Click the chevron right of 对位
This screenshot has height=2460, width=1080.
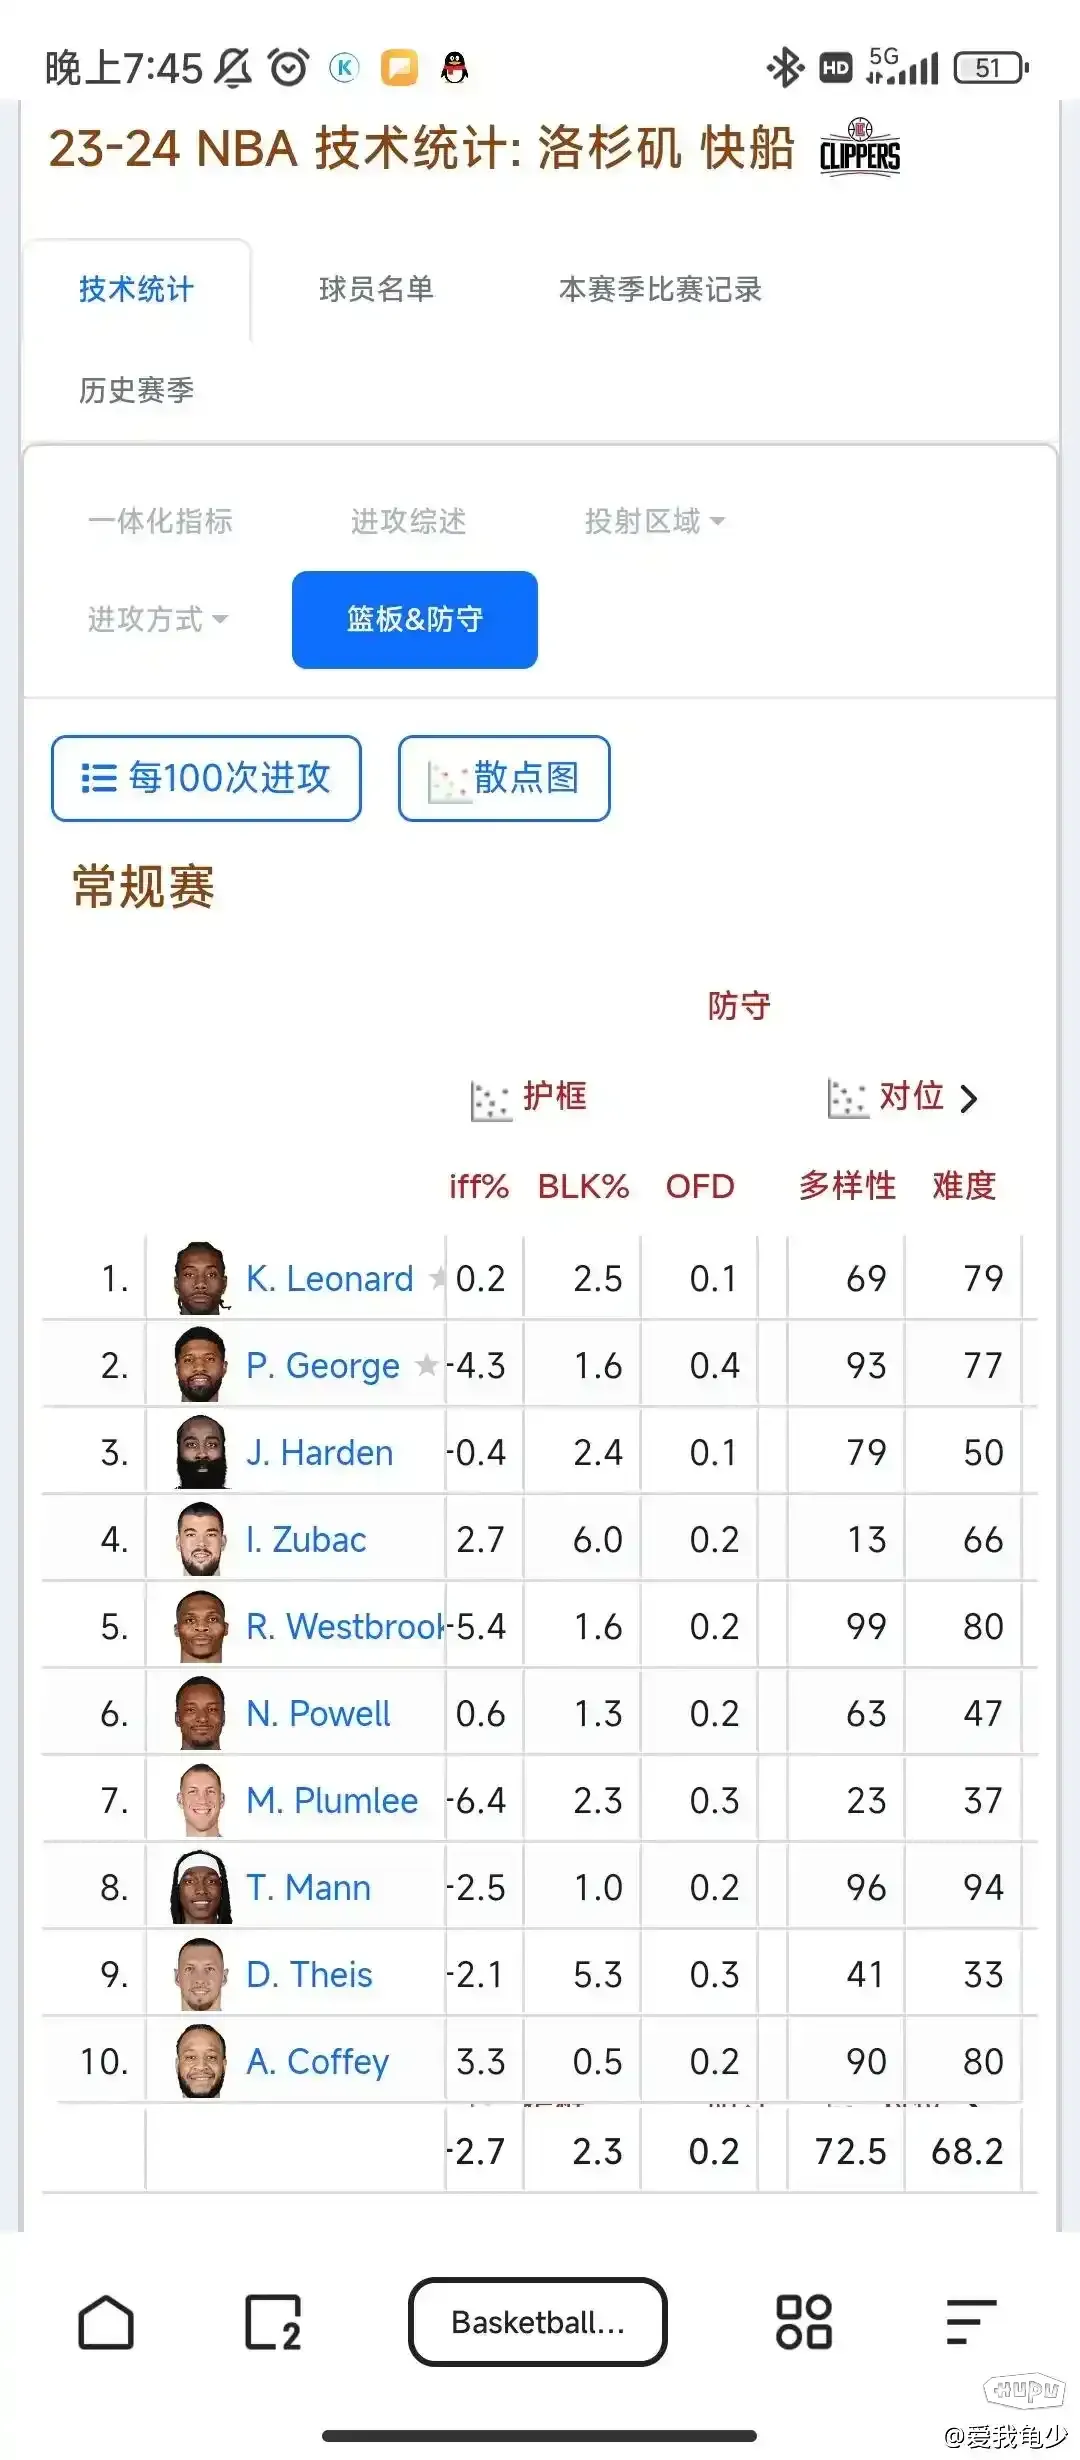pos(968,1099)
